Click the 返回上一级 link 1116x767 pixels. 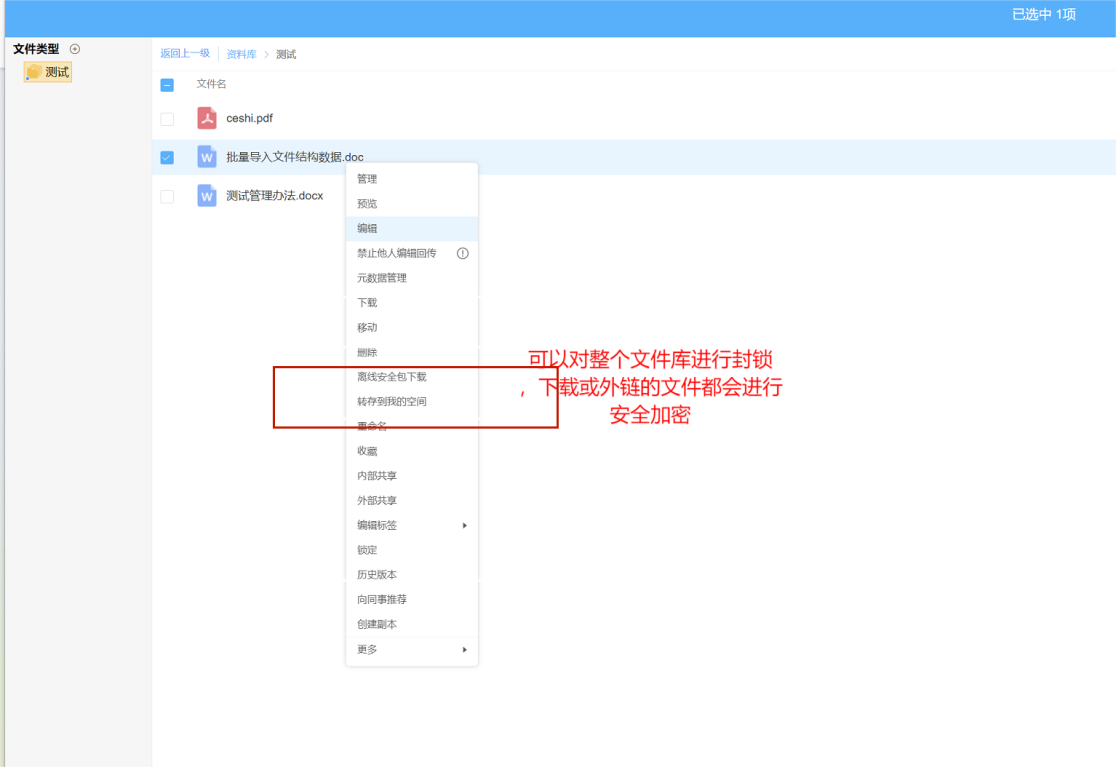[x=185, y=53]
